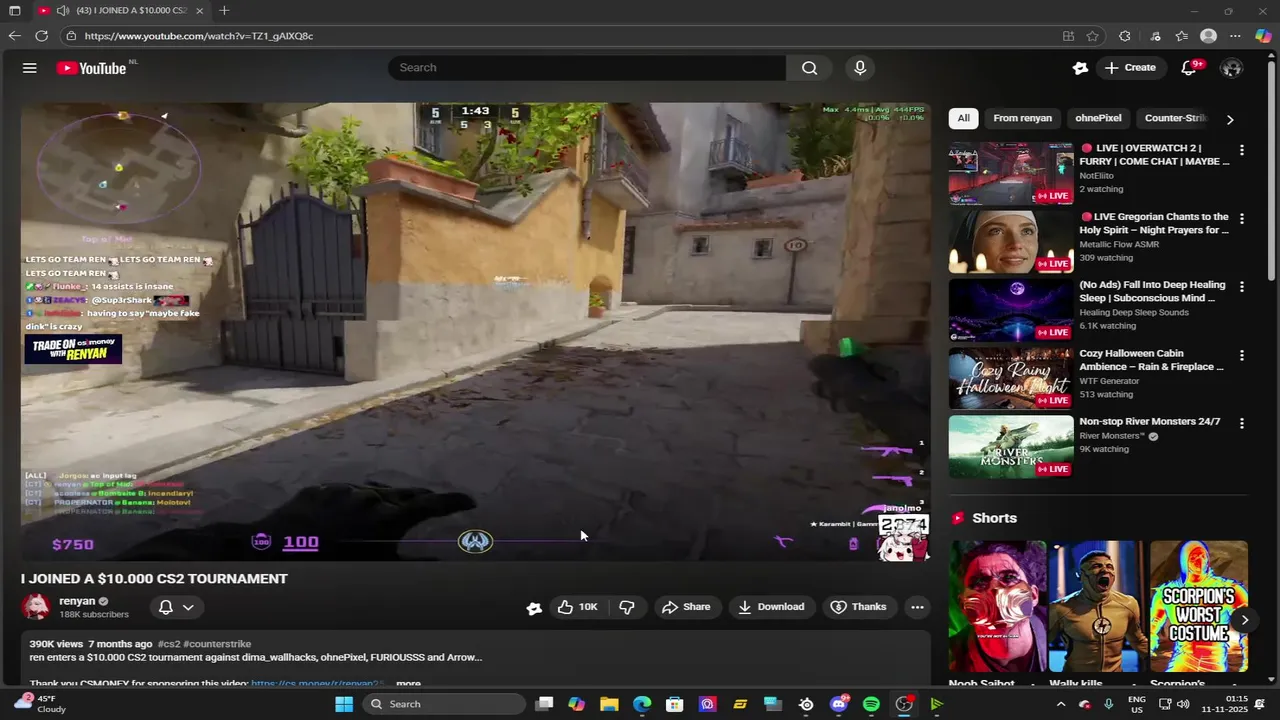Open Deep Healing Sleep live thumbnail
1280x720 pixels.
(x=1010, y=310)
